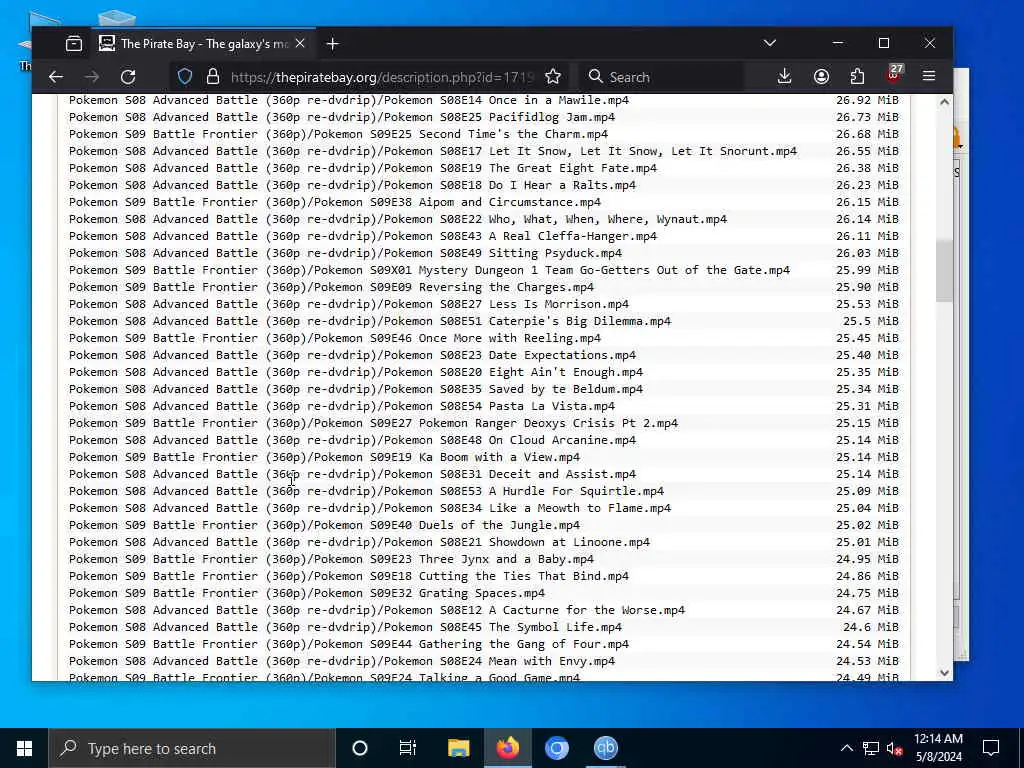Click the site padlock security icon
Screen dimensions: 1024x768
coord(213,77)
